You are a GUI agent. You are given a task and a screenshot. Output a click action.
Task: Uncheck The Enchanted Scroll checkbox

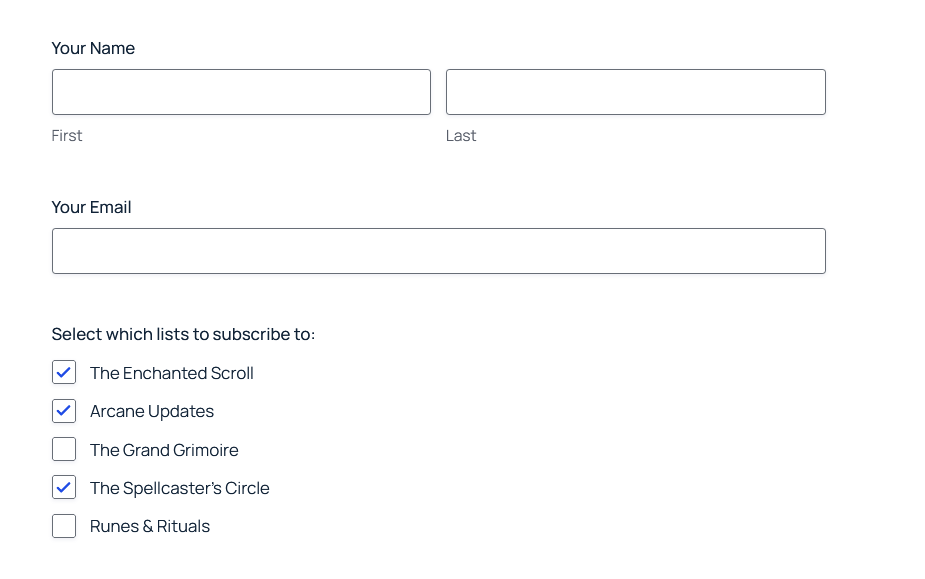coord(64,372)
